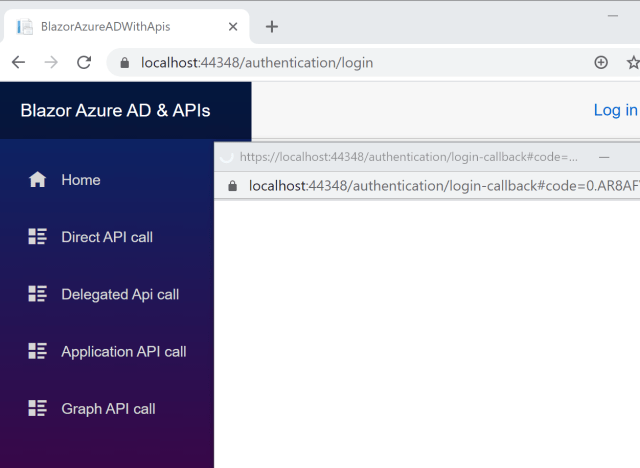Image resolution: width=640 pixels, height=468 pixels.
Task: Click the icon beside Graph API call
Action: coord(38,408)
